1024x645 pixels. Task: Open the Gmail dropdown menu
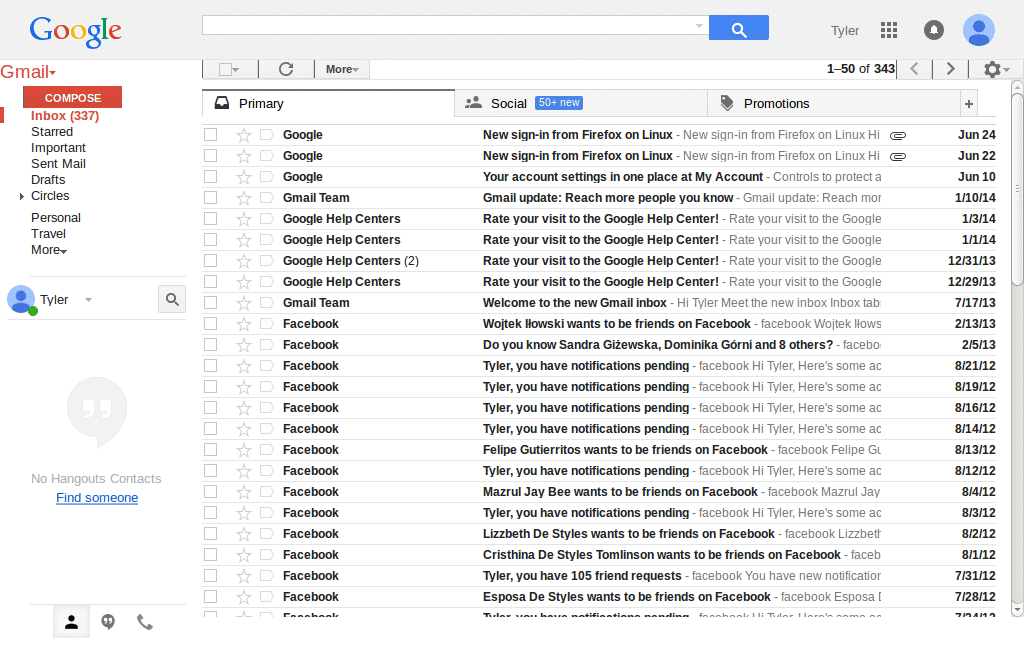(28, 72)
